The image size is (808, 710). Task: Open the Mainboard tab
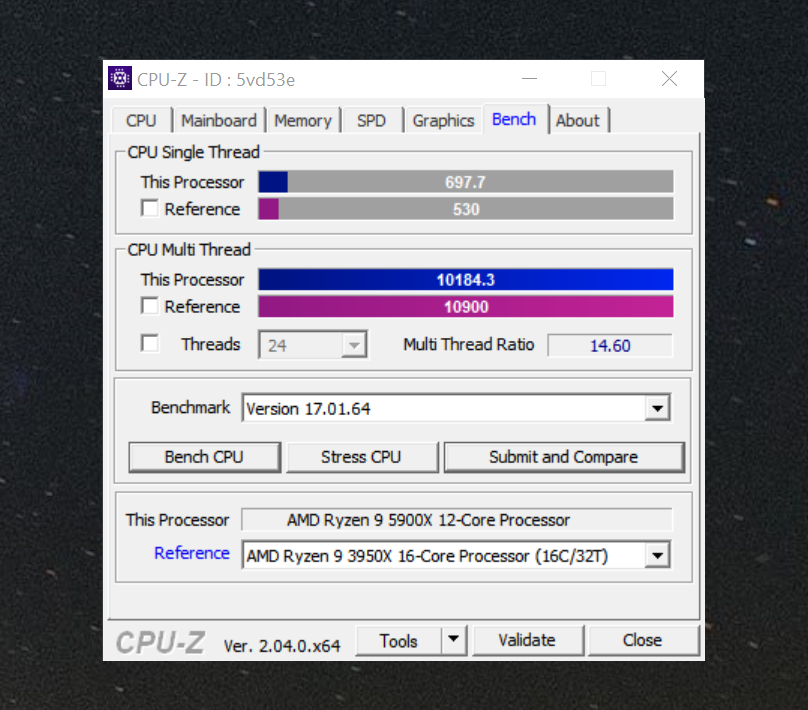[x=219, y=121]
